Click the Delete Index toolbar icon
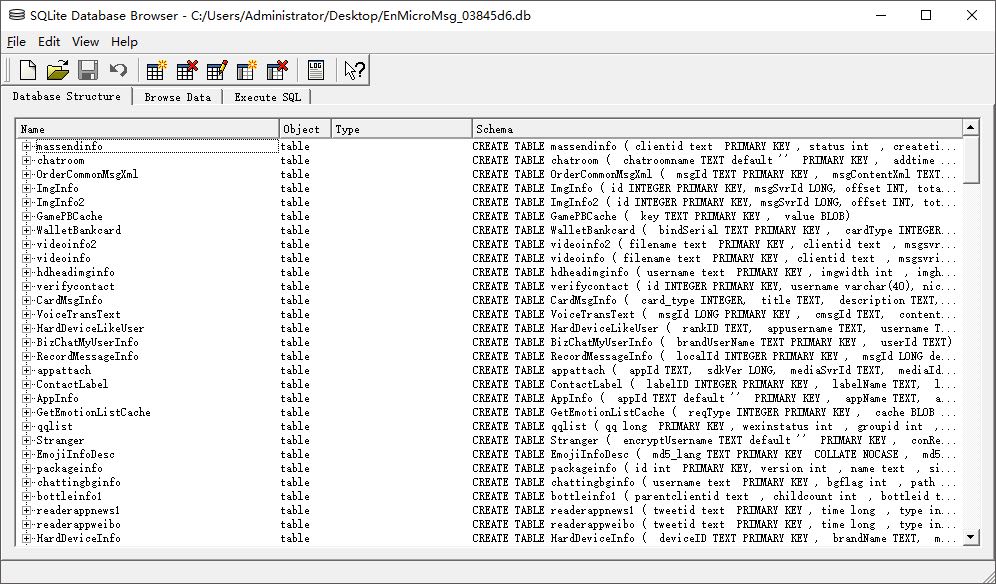The height and width of the screenshot is (584, 996). (277, 70)
